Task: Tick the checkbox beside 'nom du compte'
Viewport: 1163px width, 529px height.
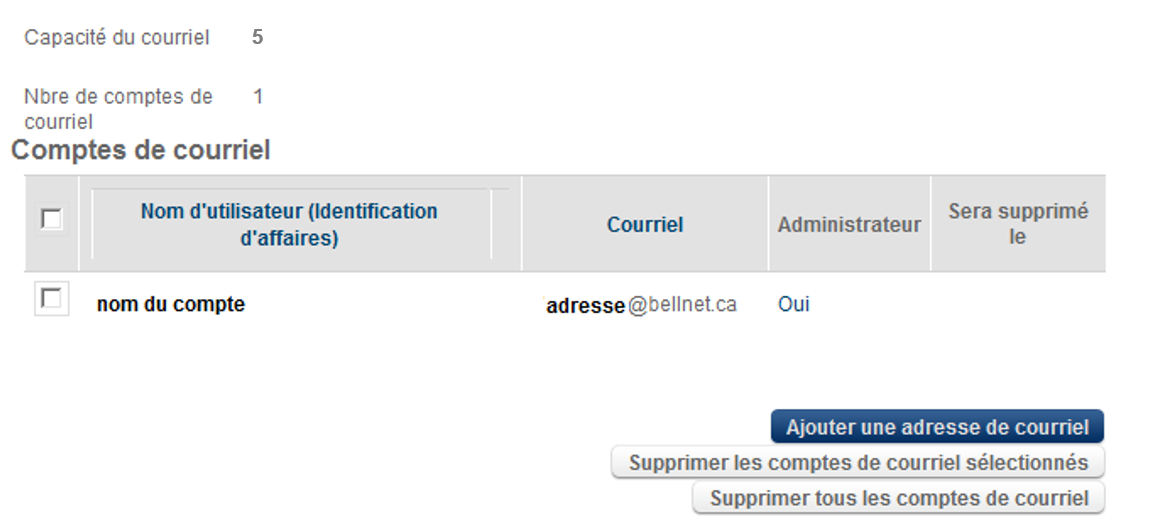Action: (x=51, y=300)
